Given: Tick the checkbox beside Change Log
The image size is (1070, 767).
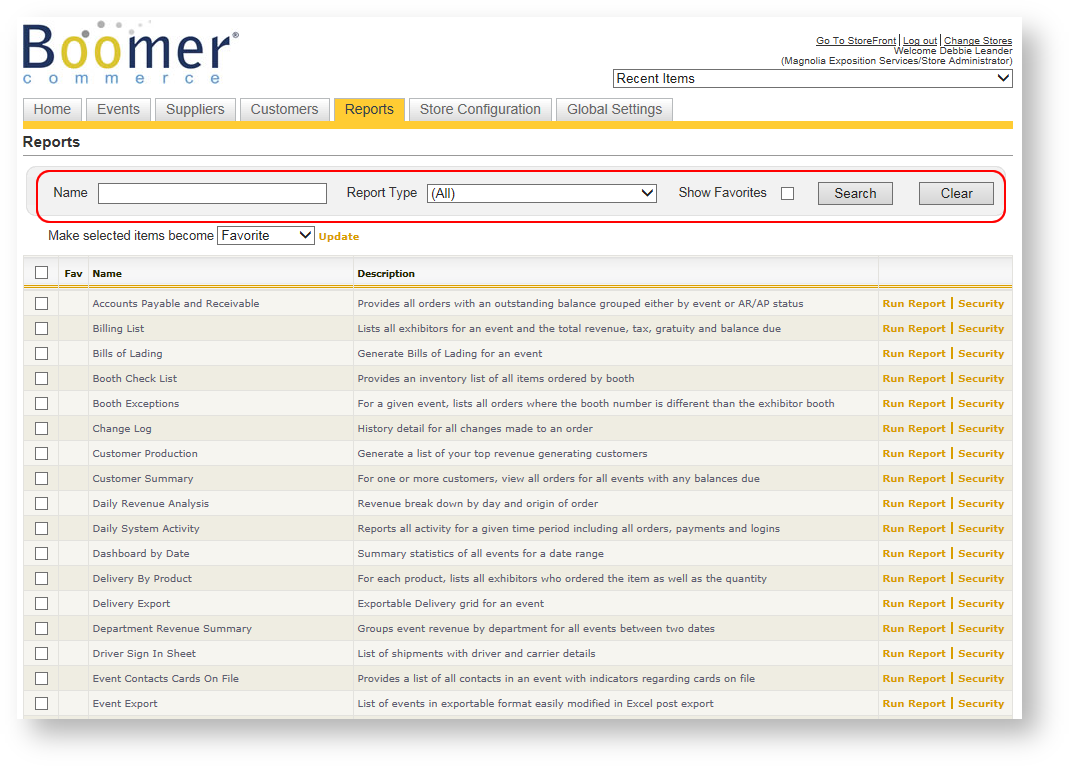Looking at the screenshot, I should (41, 428).
